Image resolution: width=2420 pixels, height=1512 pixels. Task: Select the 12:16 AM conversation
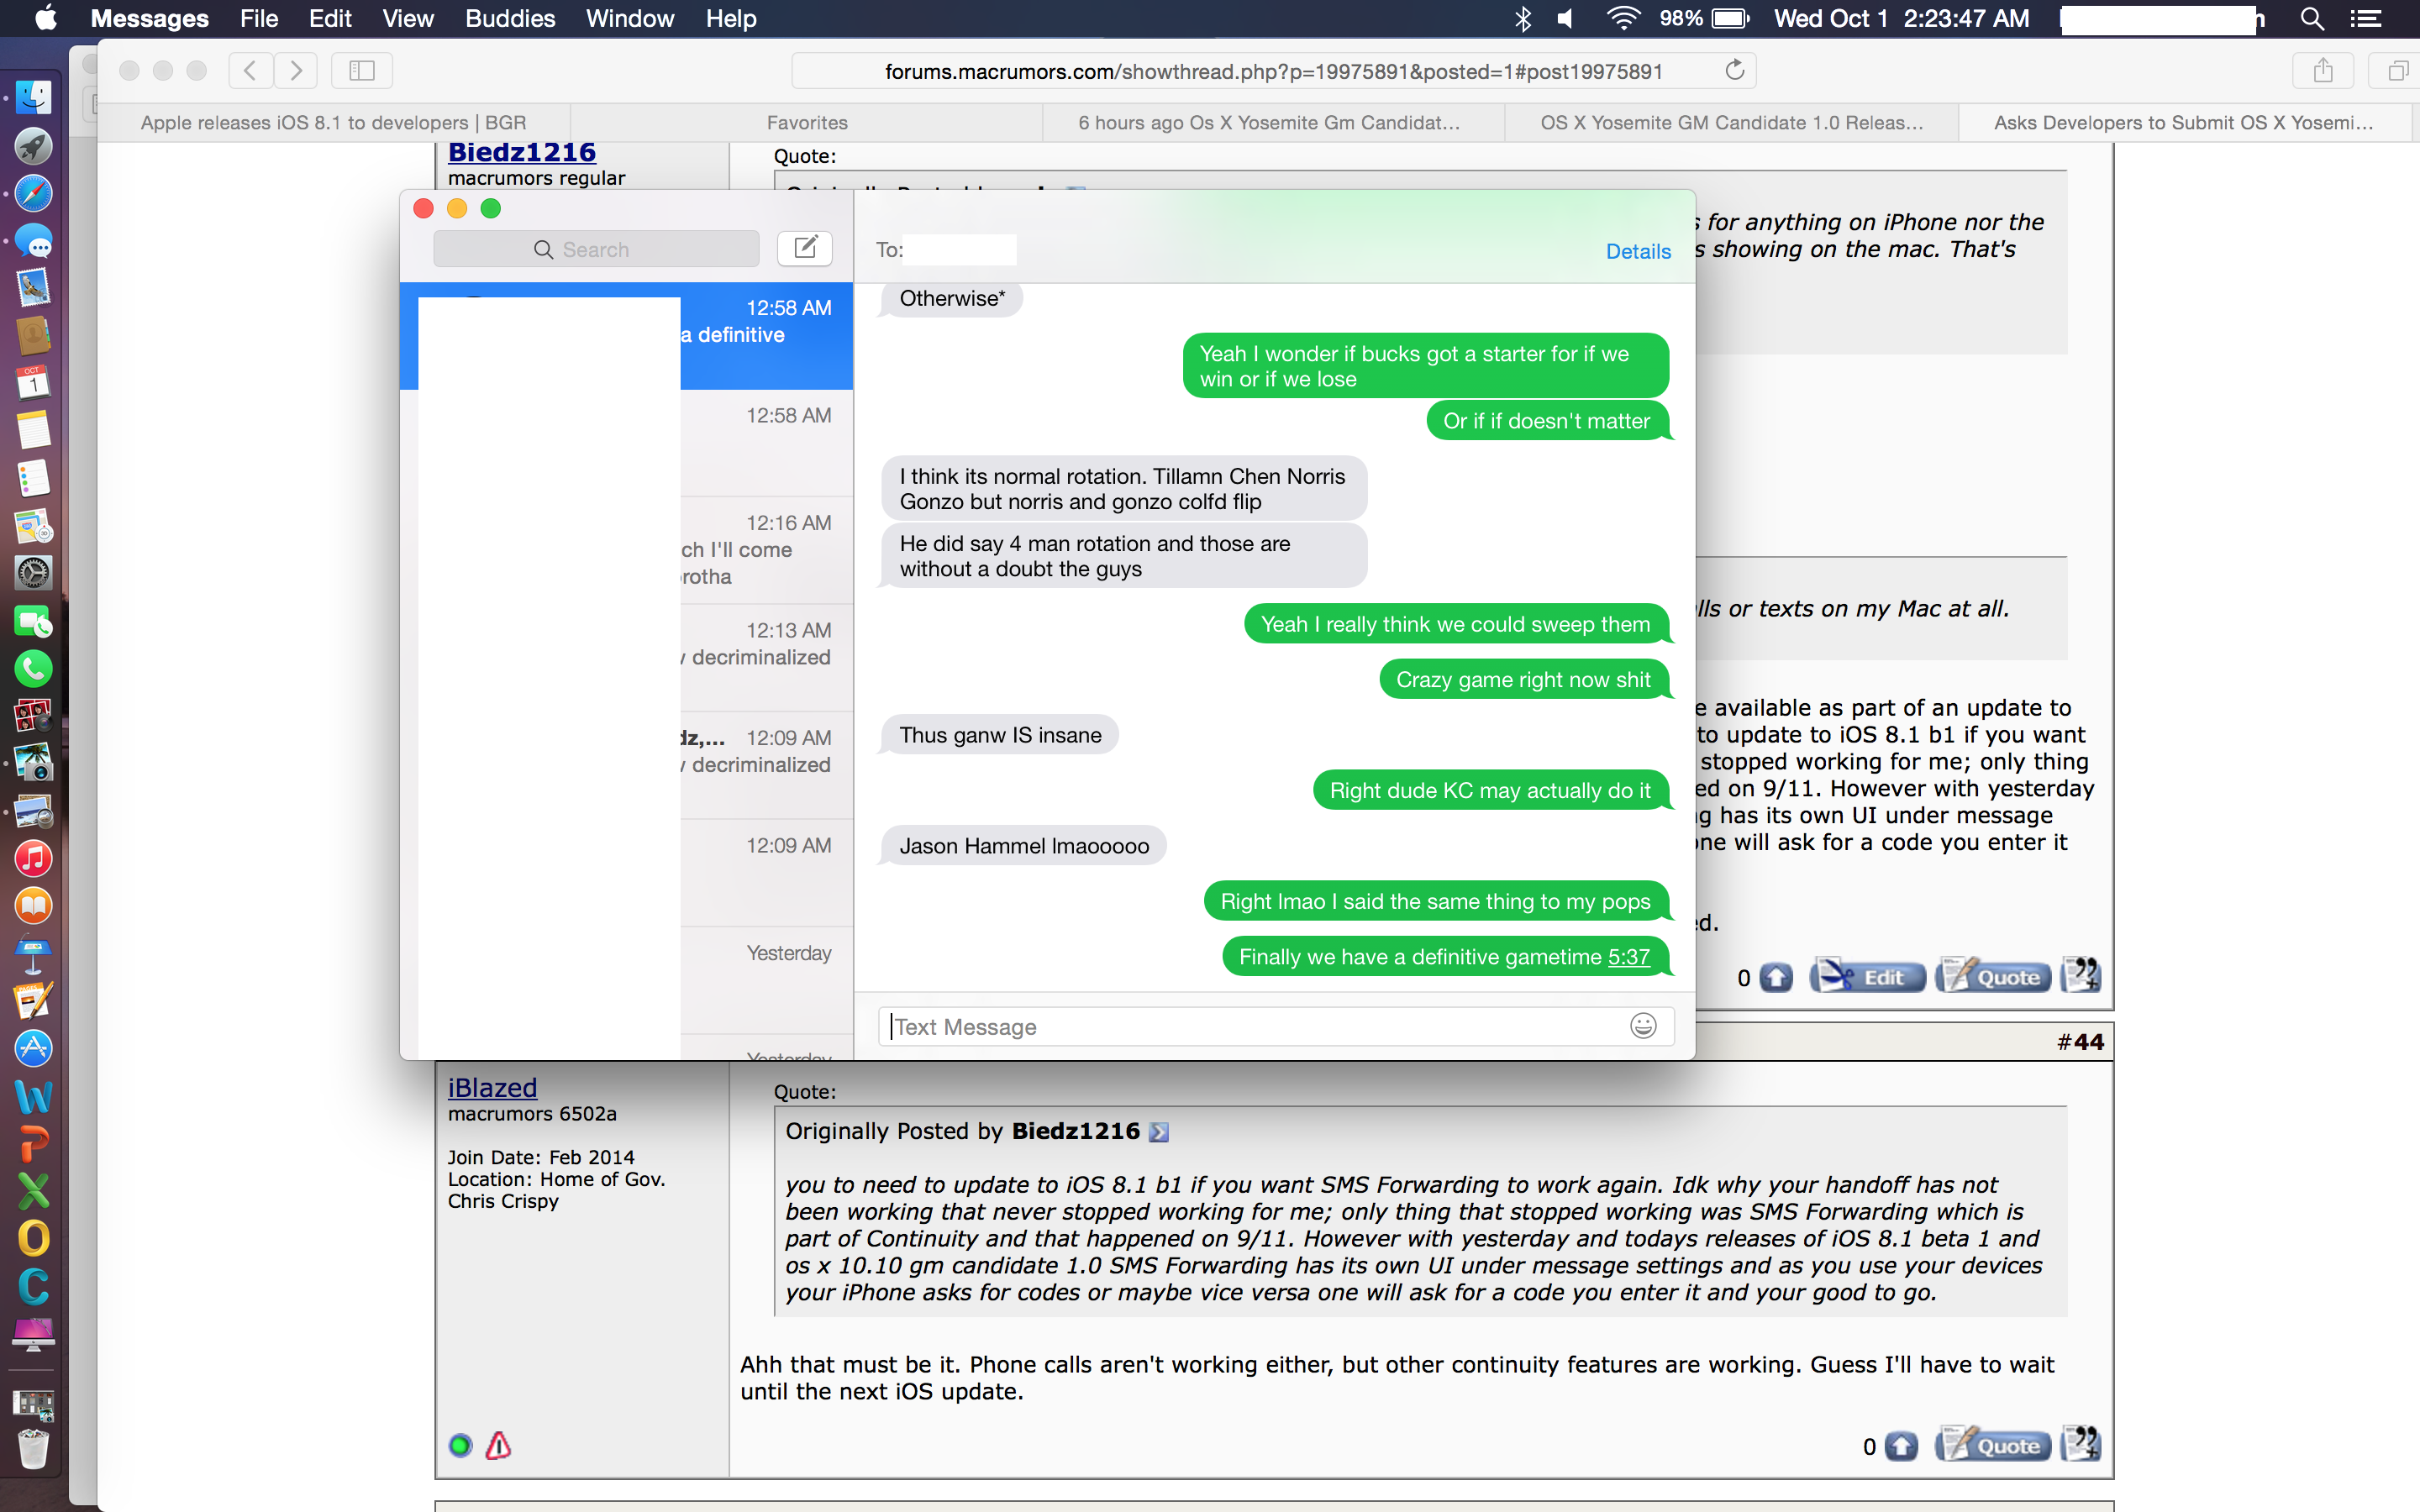click(626, 550)
